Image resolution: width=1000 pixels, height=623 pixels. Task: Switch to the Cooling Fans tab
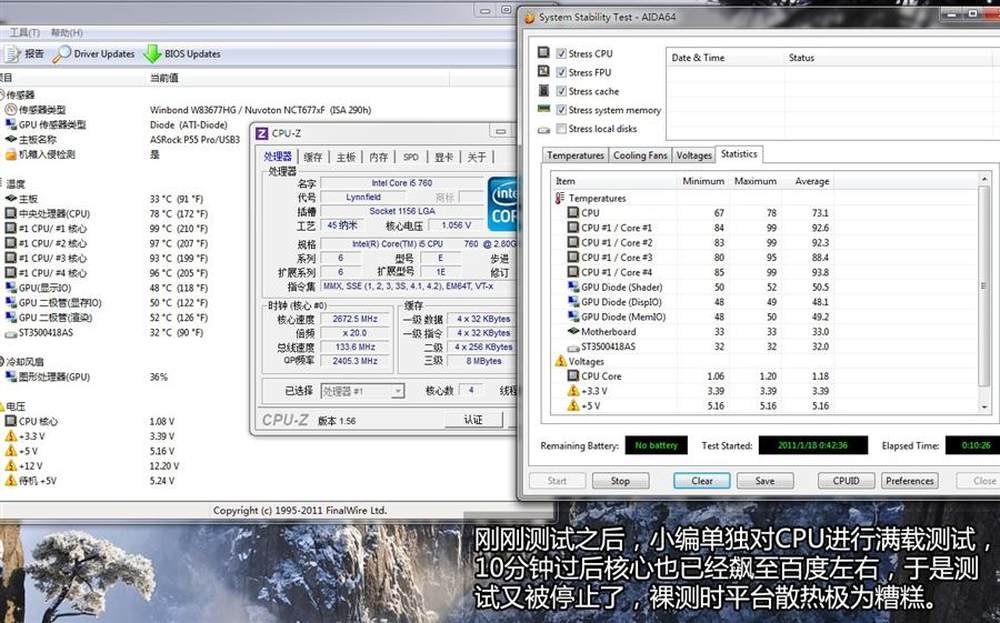(640, 155)
